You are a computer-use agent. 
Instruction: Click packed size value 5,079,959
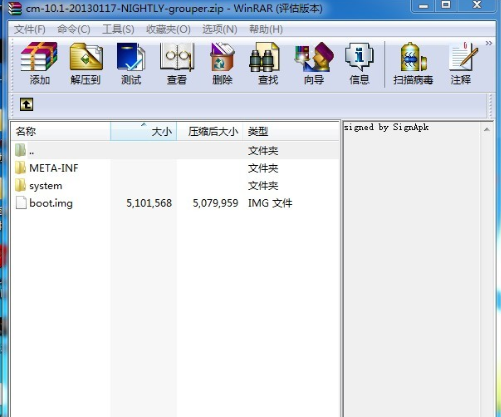click(x=215, y=203)
